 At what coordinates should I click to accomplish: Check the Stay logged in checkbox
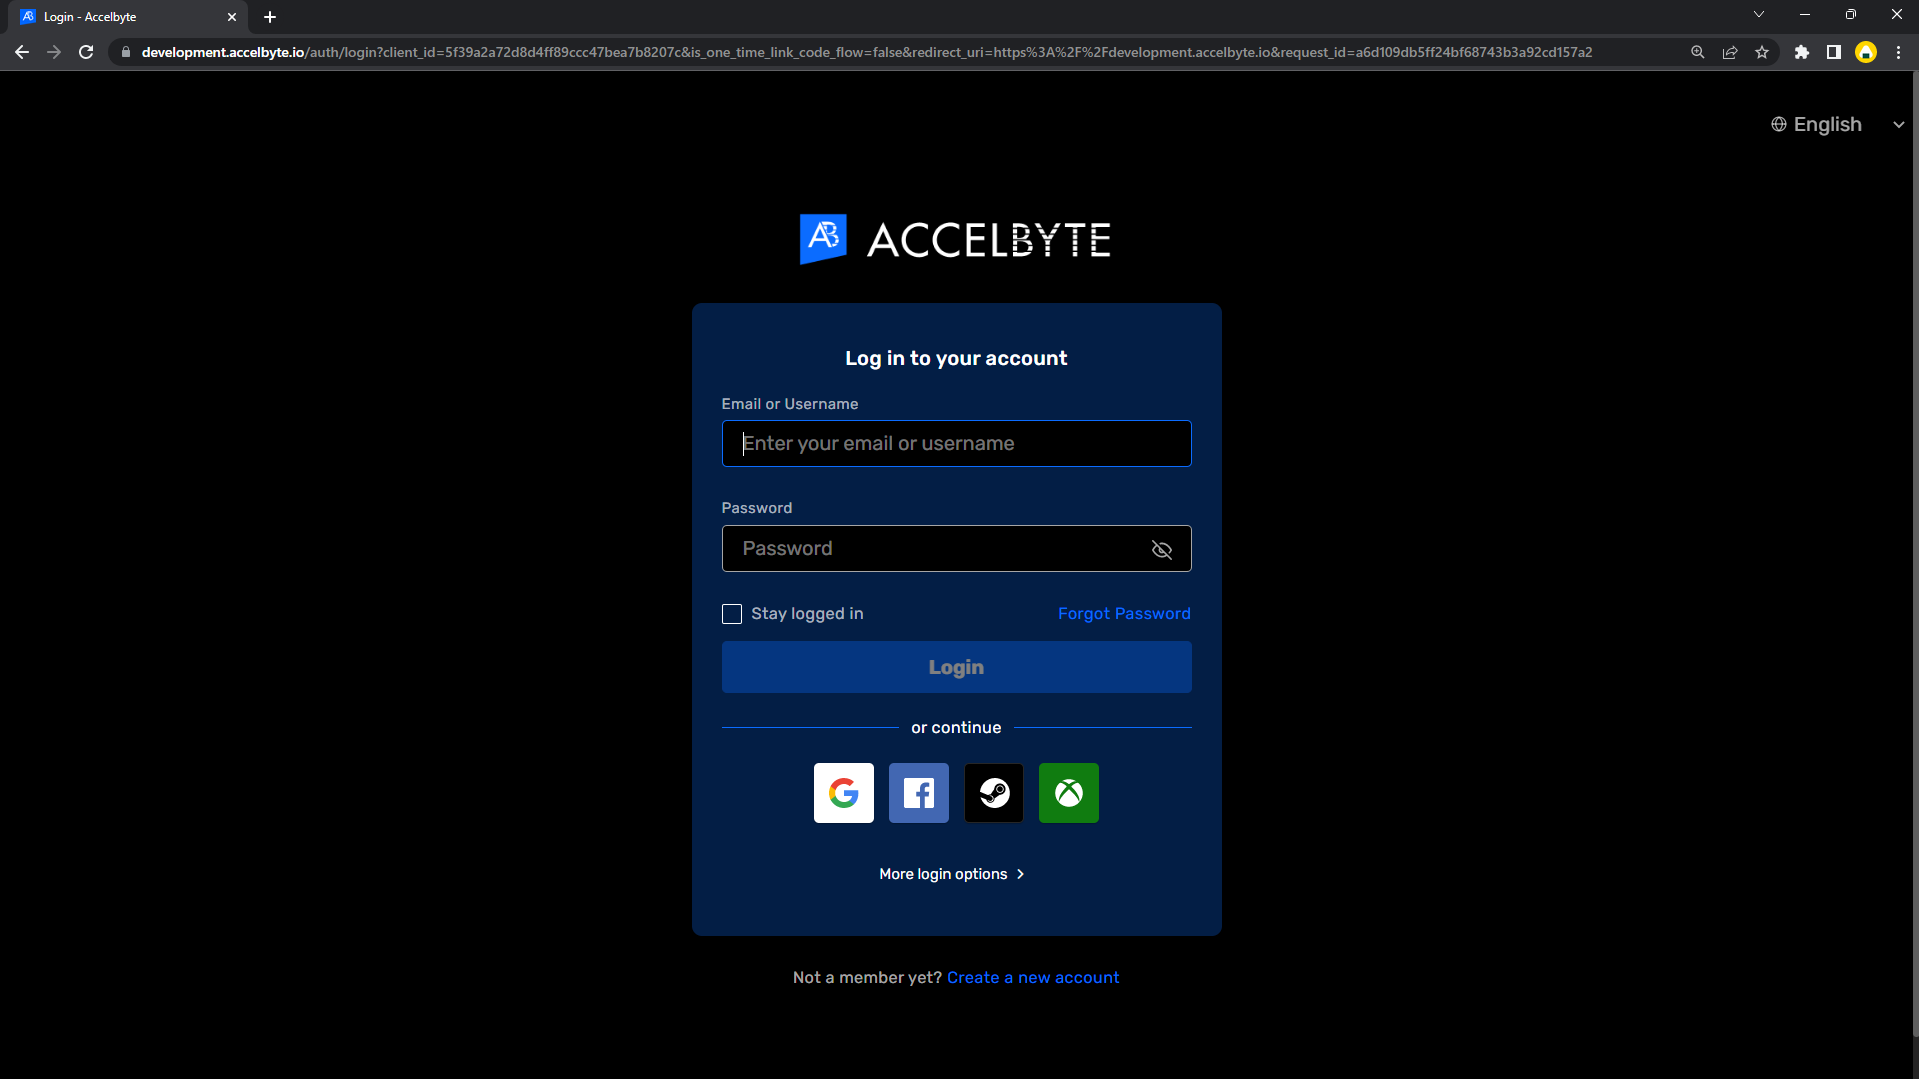click(x=732, y=614)
